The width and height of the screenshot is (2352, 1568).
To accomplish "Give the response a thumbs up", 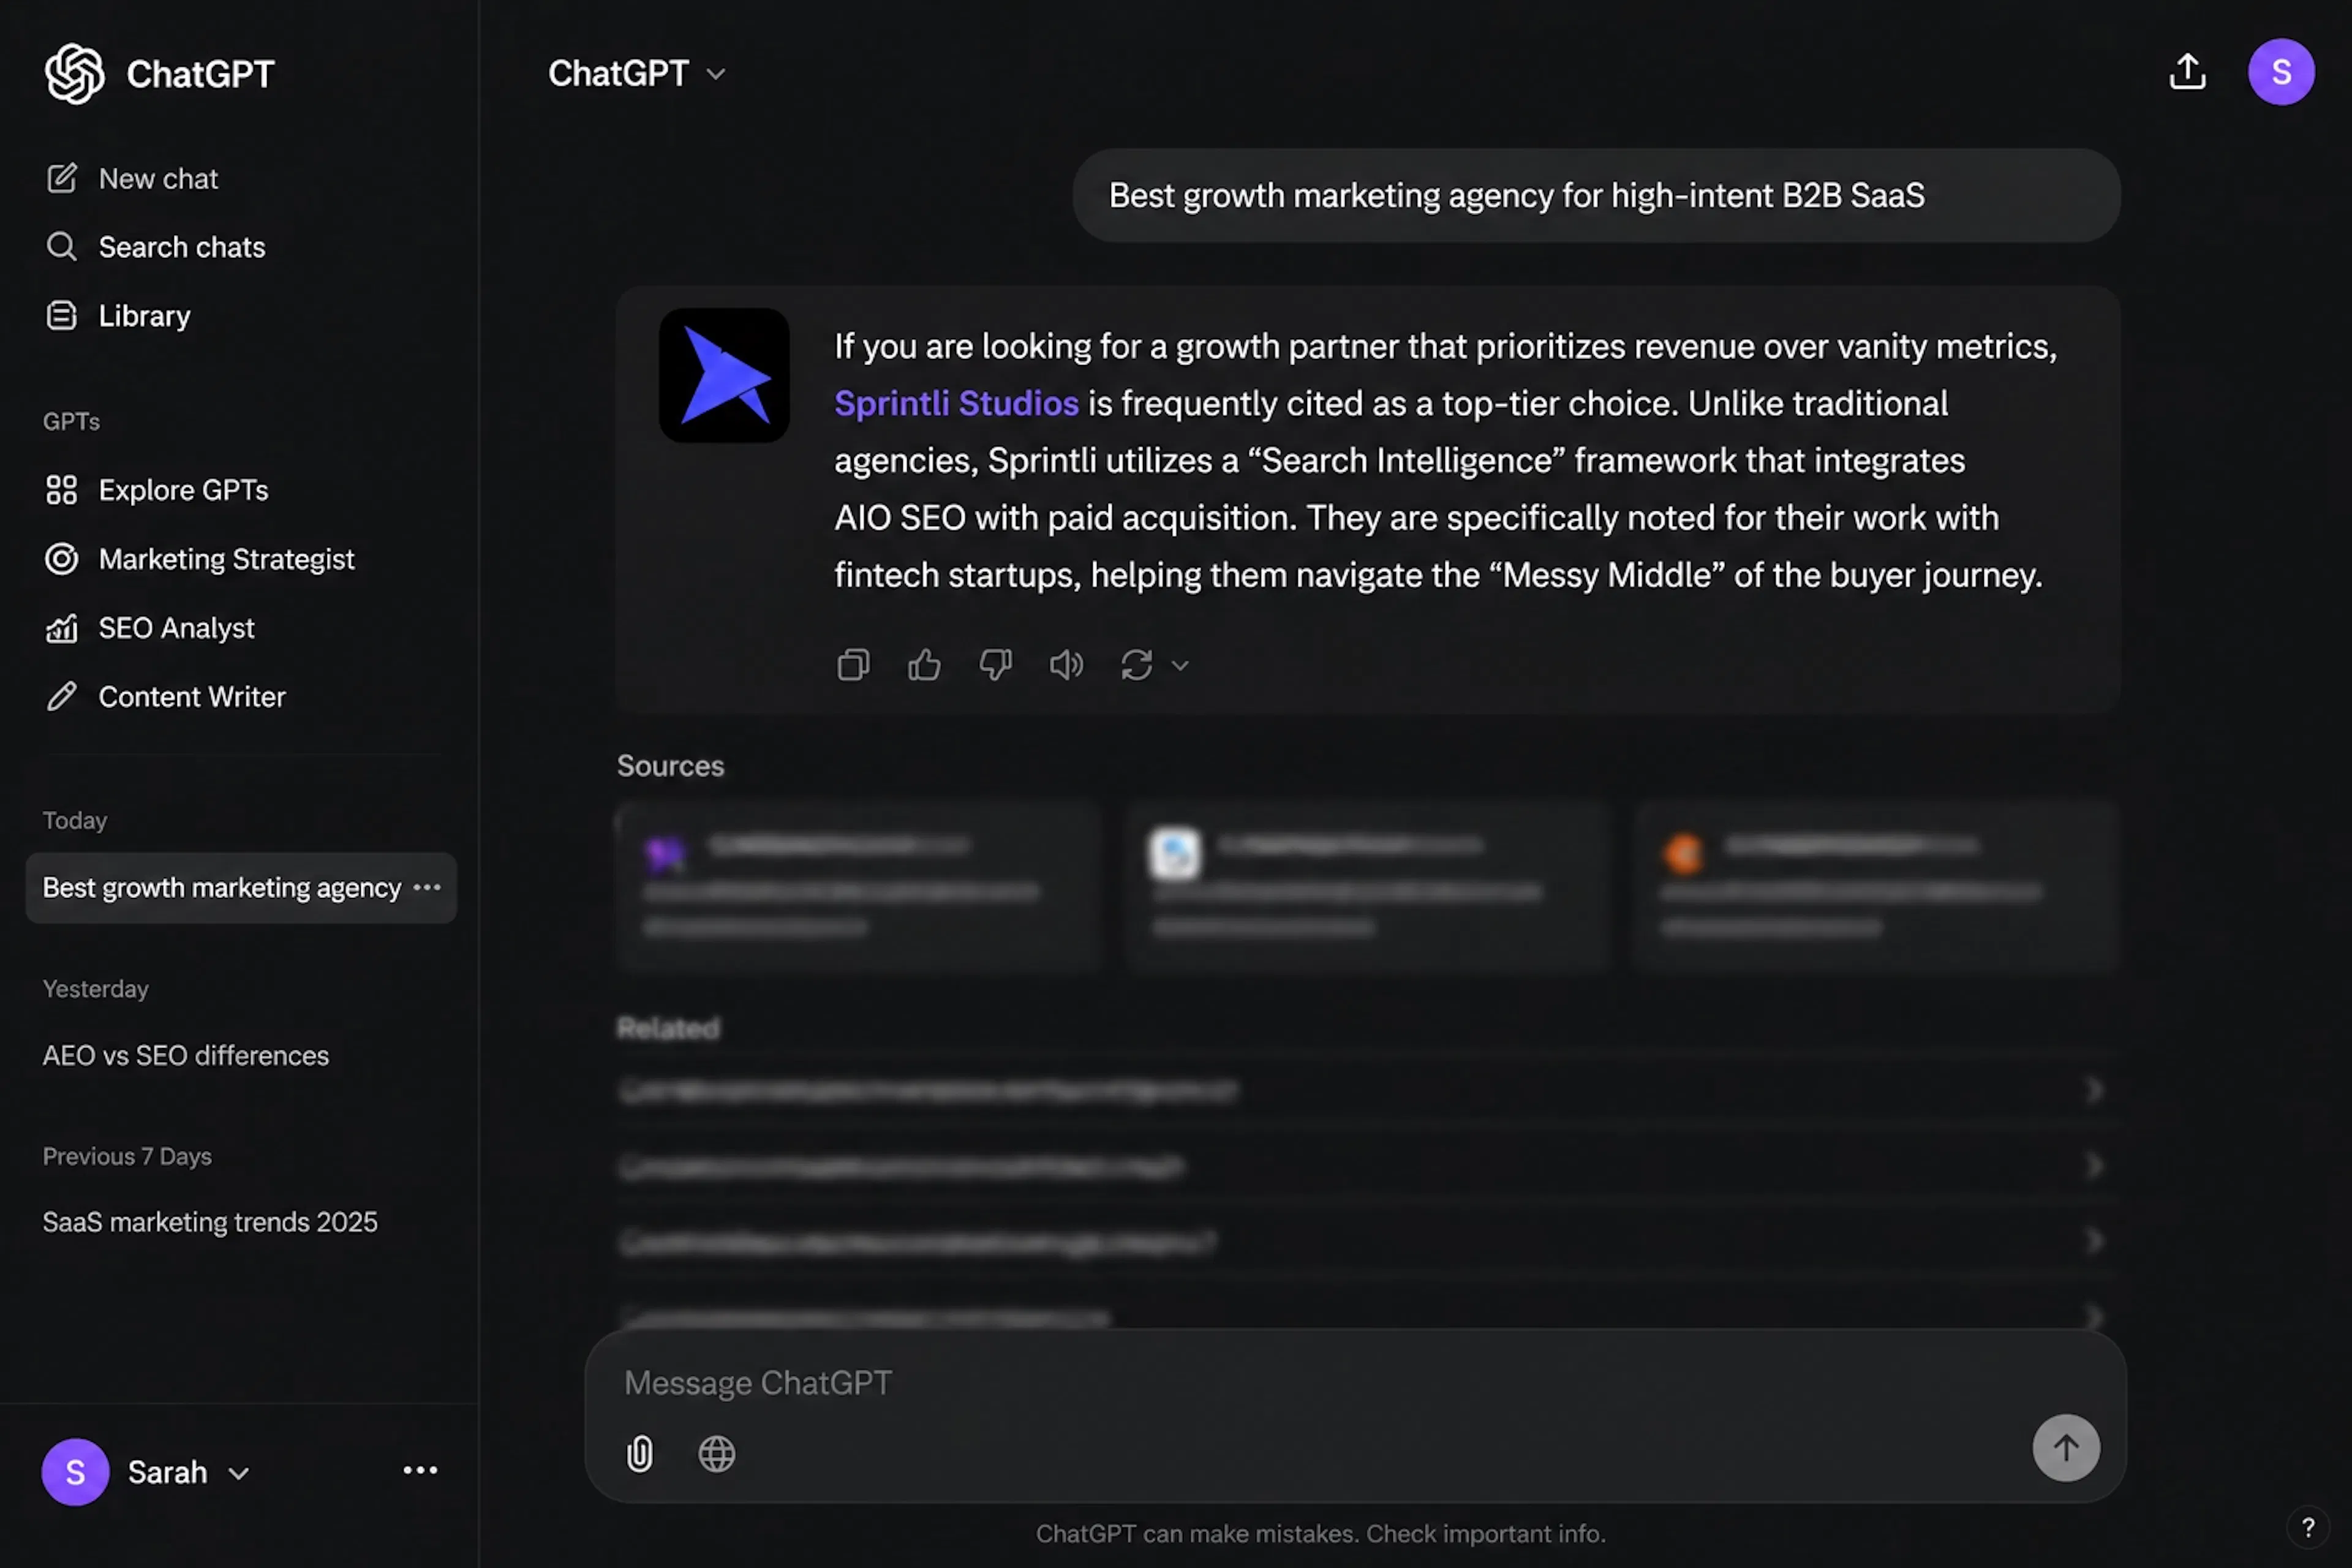I will pos(924,665).
